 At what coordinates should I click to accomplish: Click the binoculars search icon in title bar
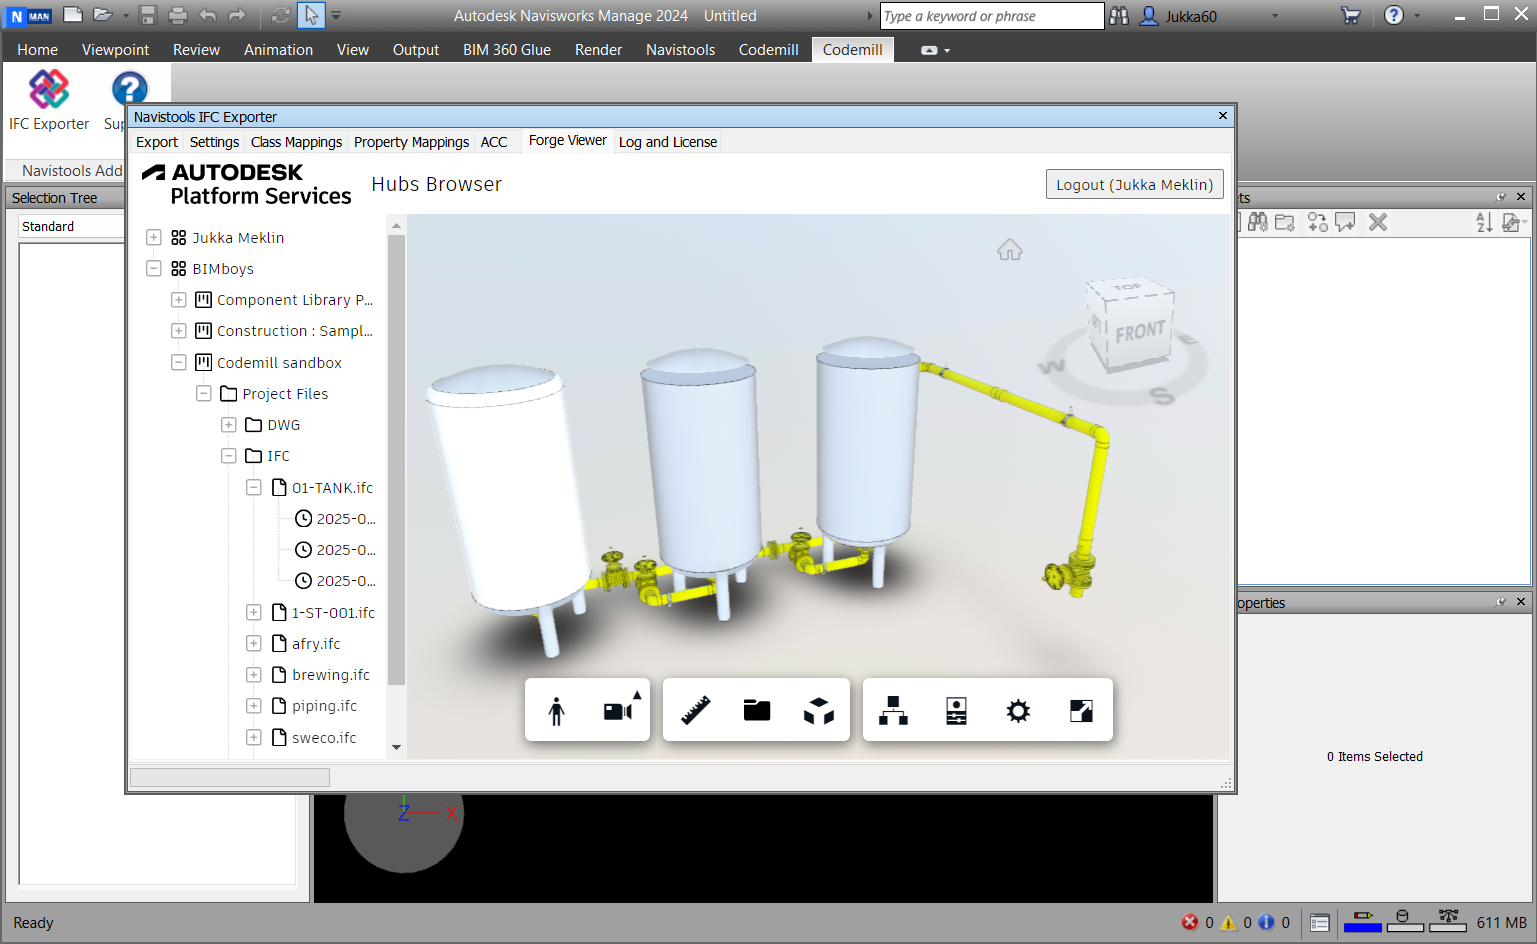[x=1119, y=15]
